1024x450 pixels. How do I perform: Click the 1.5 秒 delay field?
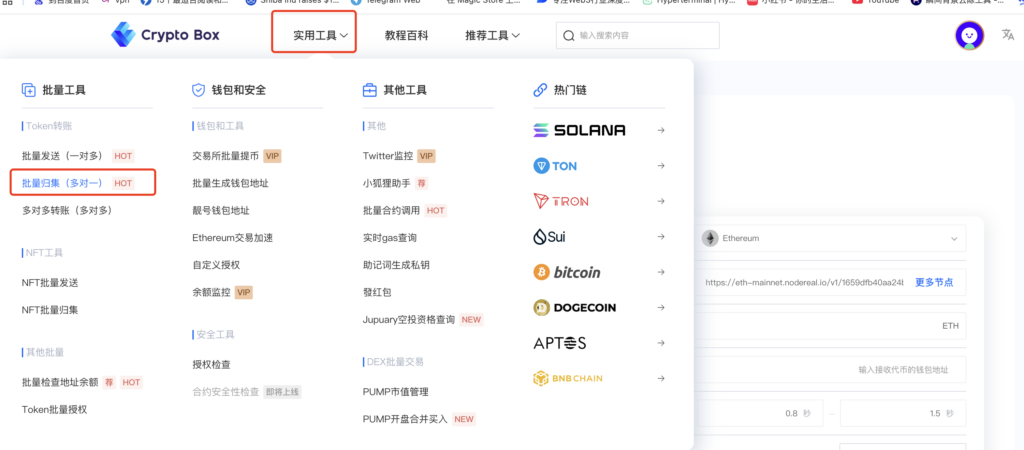[903, 413]
